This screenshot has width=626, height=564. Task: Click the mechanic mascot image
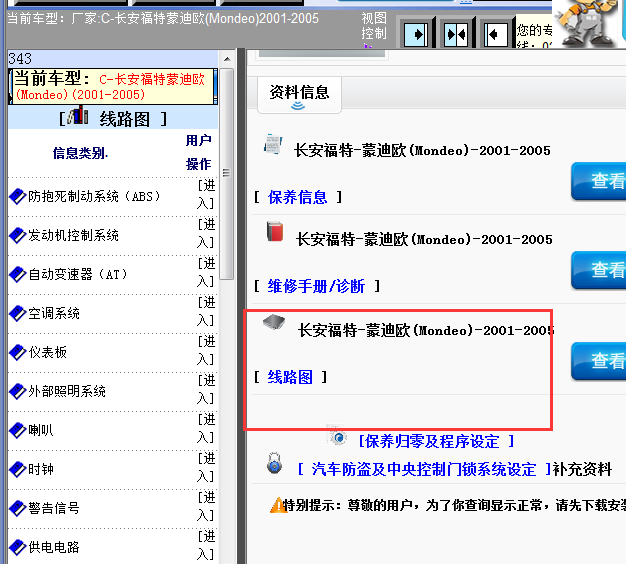(x=585, y=23)
